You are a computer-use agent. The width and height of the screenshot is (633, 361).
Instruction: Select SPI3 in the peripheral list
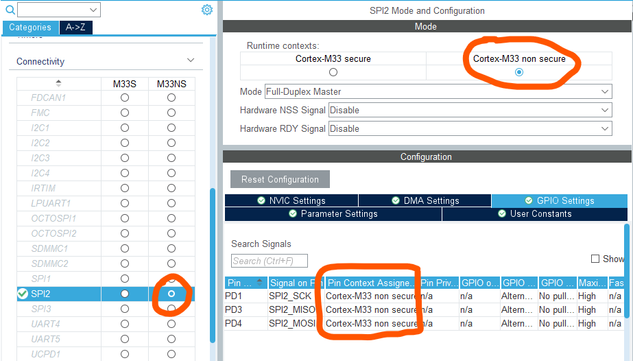click(41, 309)
